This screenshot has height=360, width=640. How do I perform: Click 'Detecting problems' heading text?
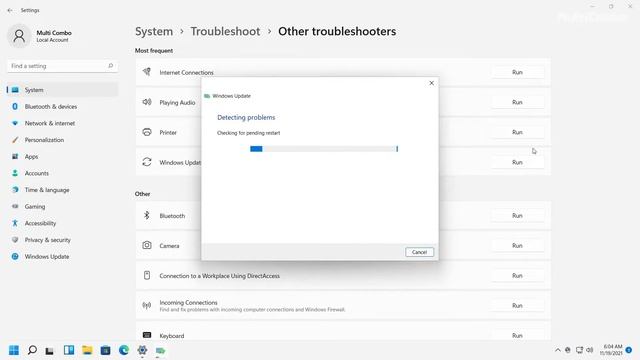click(x=246, y=118)
